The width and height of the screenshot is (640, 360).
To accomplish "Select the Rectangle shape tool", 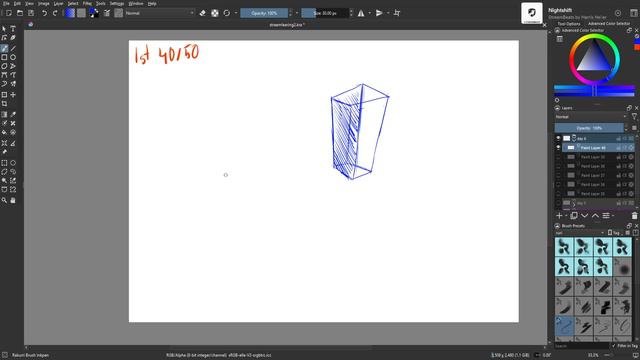I will coord(4,58).
